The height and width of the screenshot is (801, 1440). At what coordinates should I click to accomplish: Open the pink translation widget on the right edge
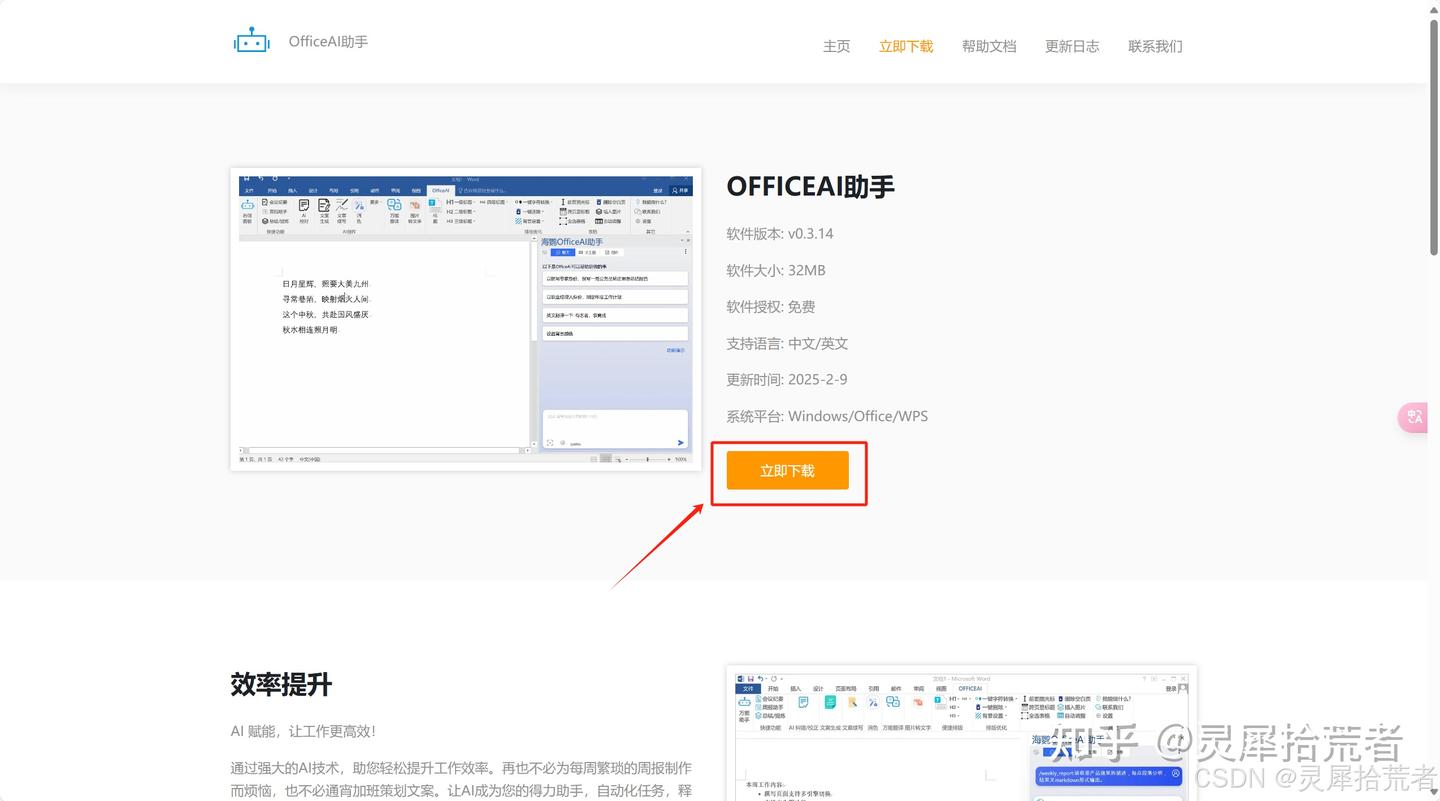(1413, 417)
